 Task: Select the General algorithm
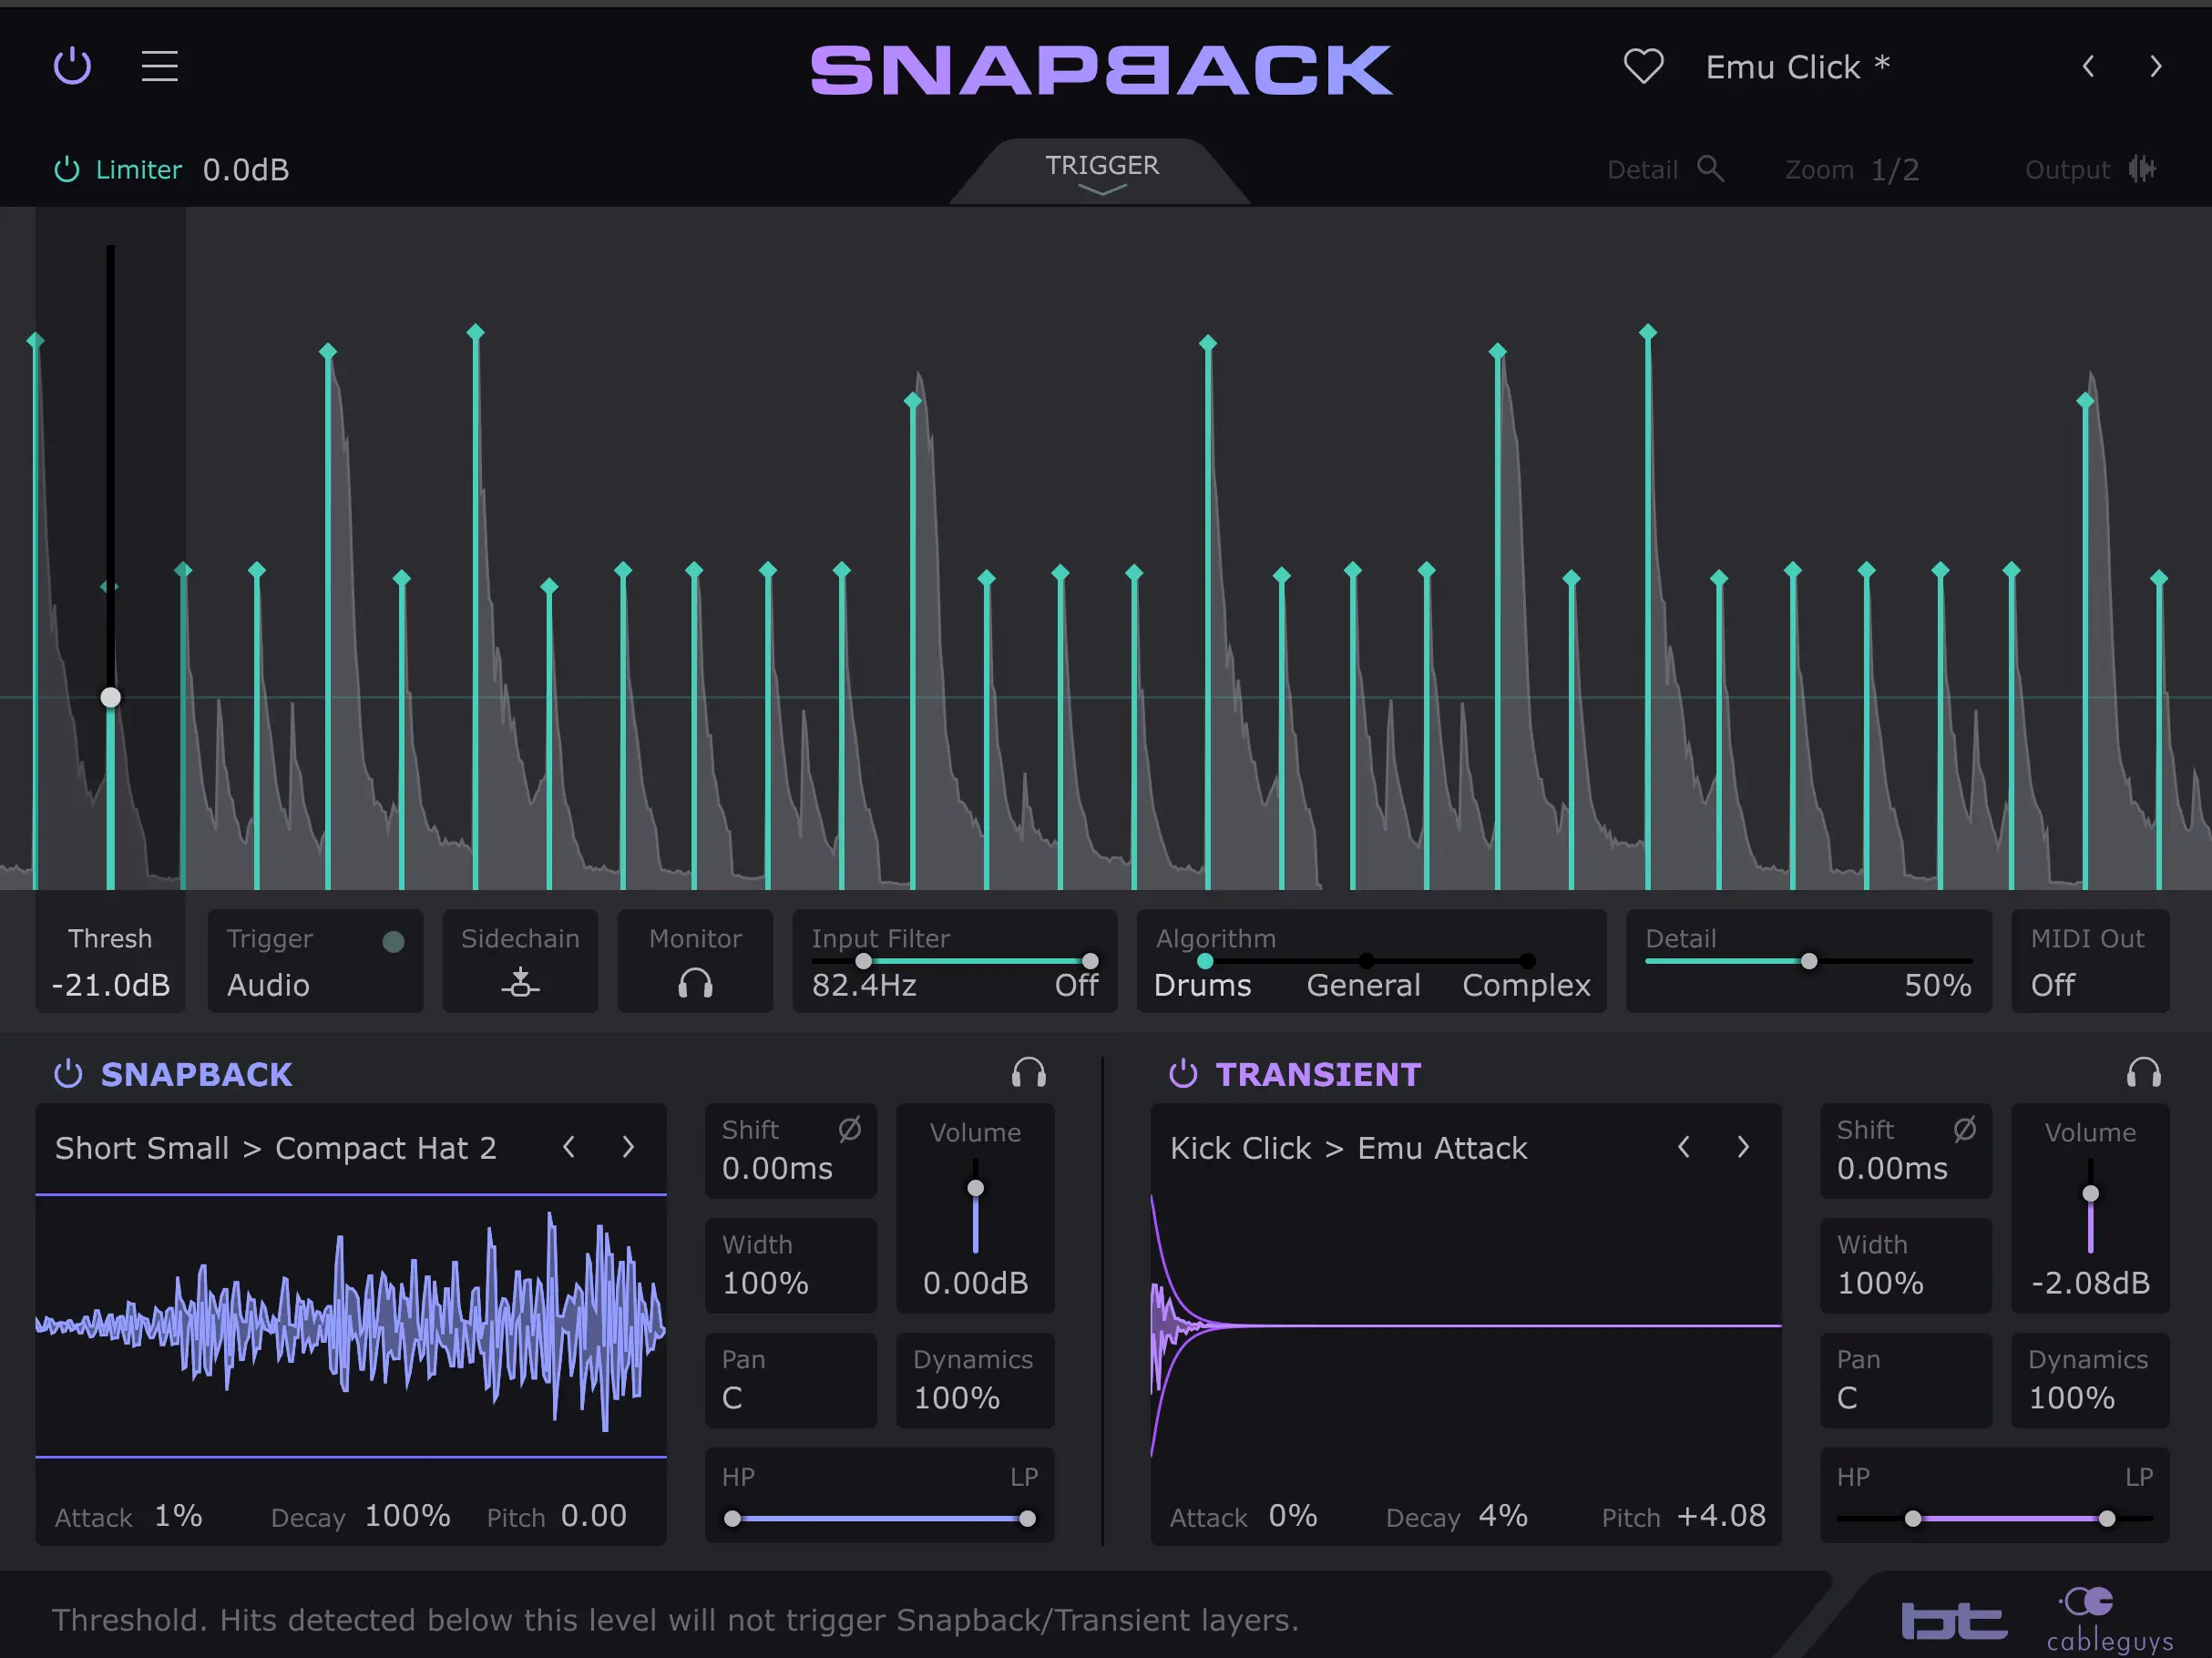(x=1364, y=985)
